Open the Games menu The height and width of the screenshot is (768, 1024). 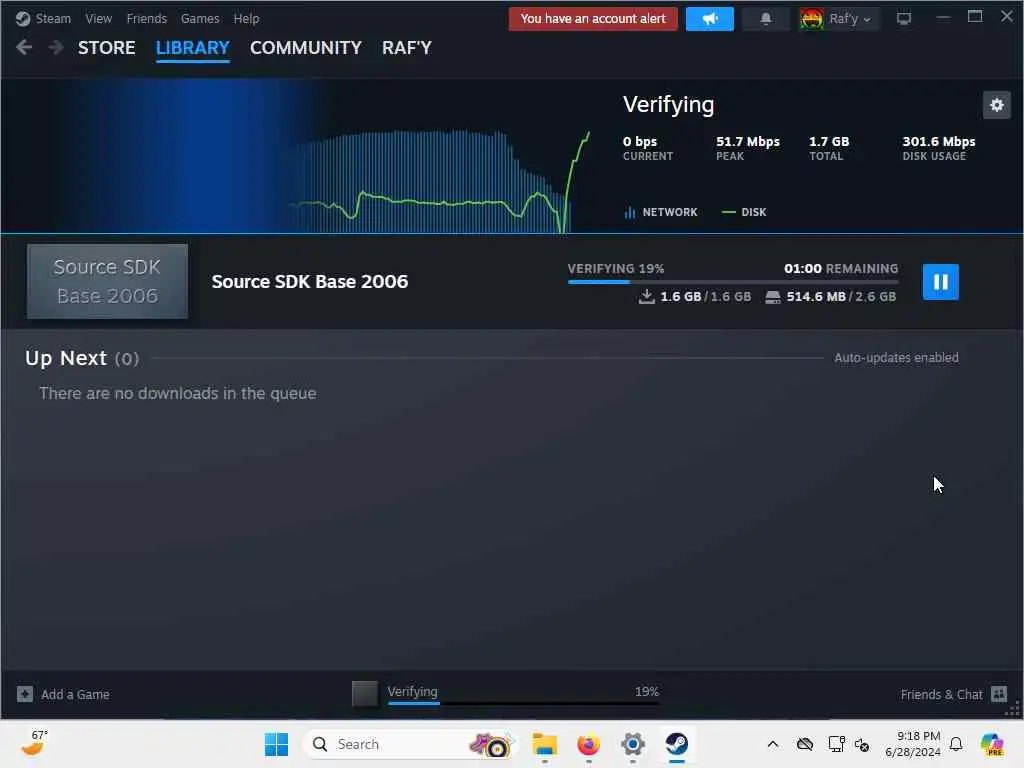pos(200,18)
